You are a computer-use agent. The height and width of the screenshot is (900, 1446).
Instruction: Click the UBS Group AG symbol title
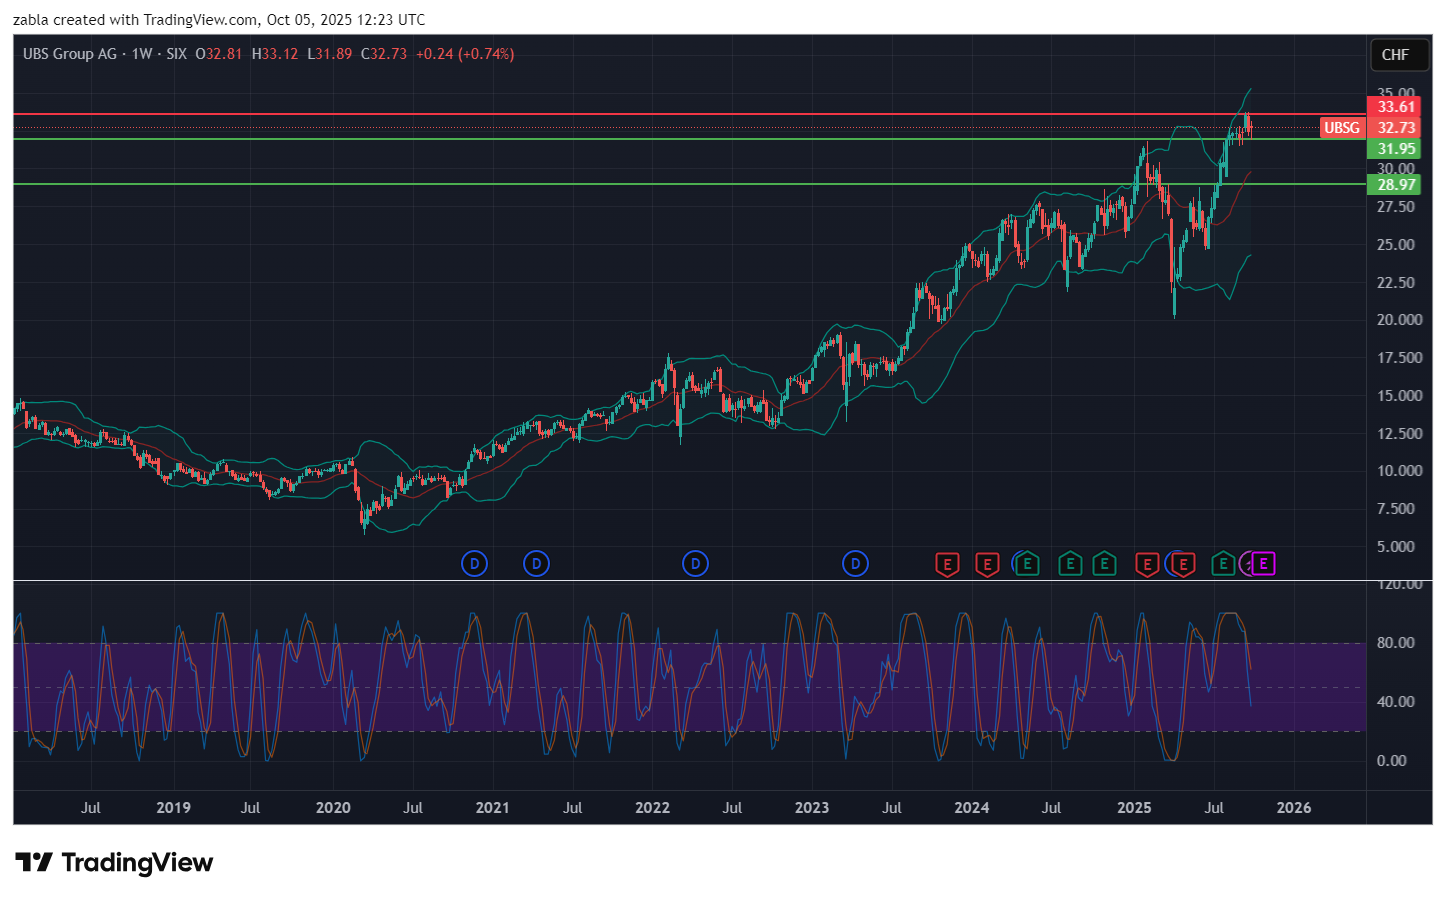point(70,54)
